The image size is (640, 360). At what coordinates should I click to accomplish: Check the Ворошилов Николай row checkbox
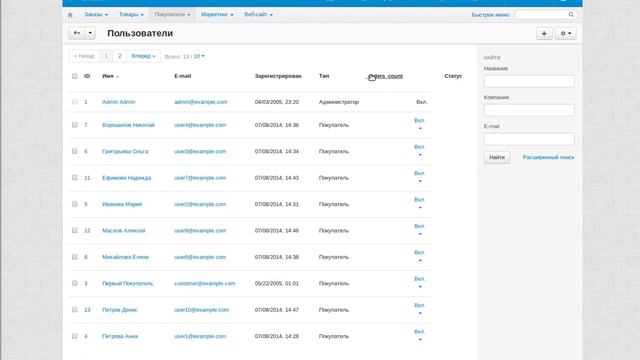tap(74, 125)
